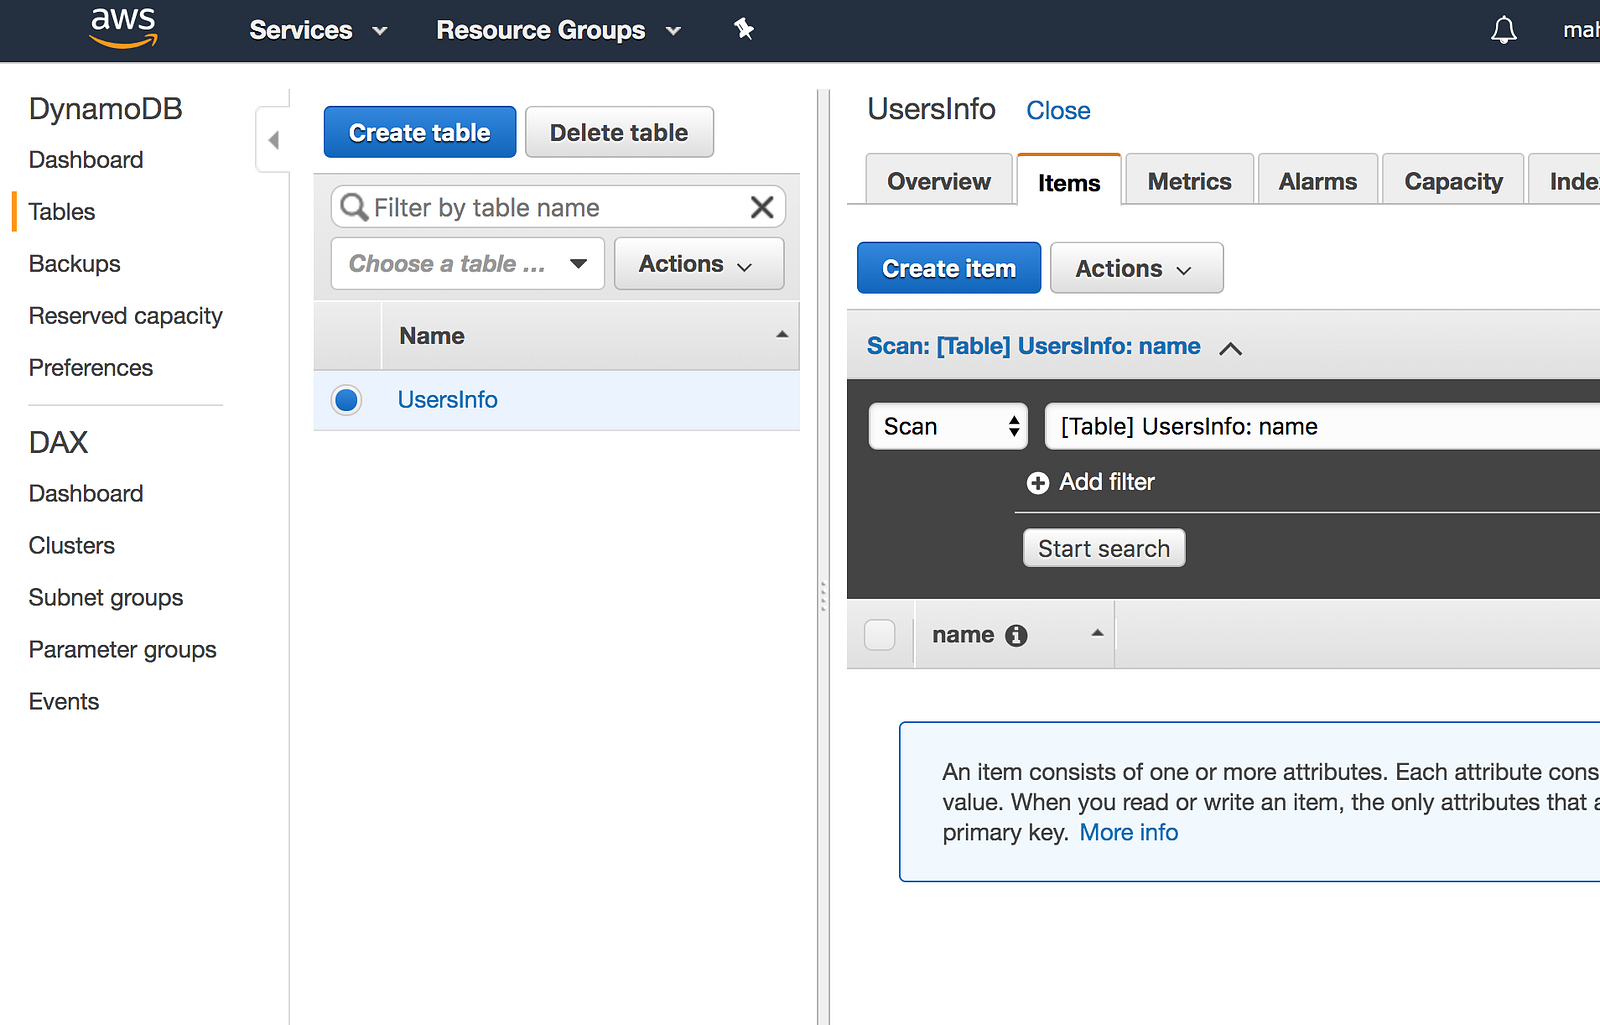1600x1025 pixels.
Task: Open Preferences in the sidebar
Action: click(91, 368)
